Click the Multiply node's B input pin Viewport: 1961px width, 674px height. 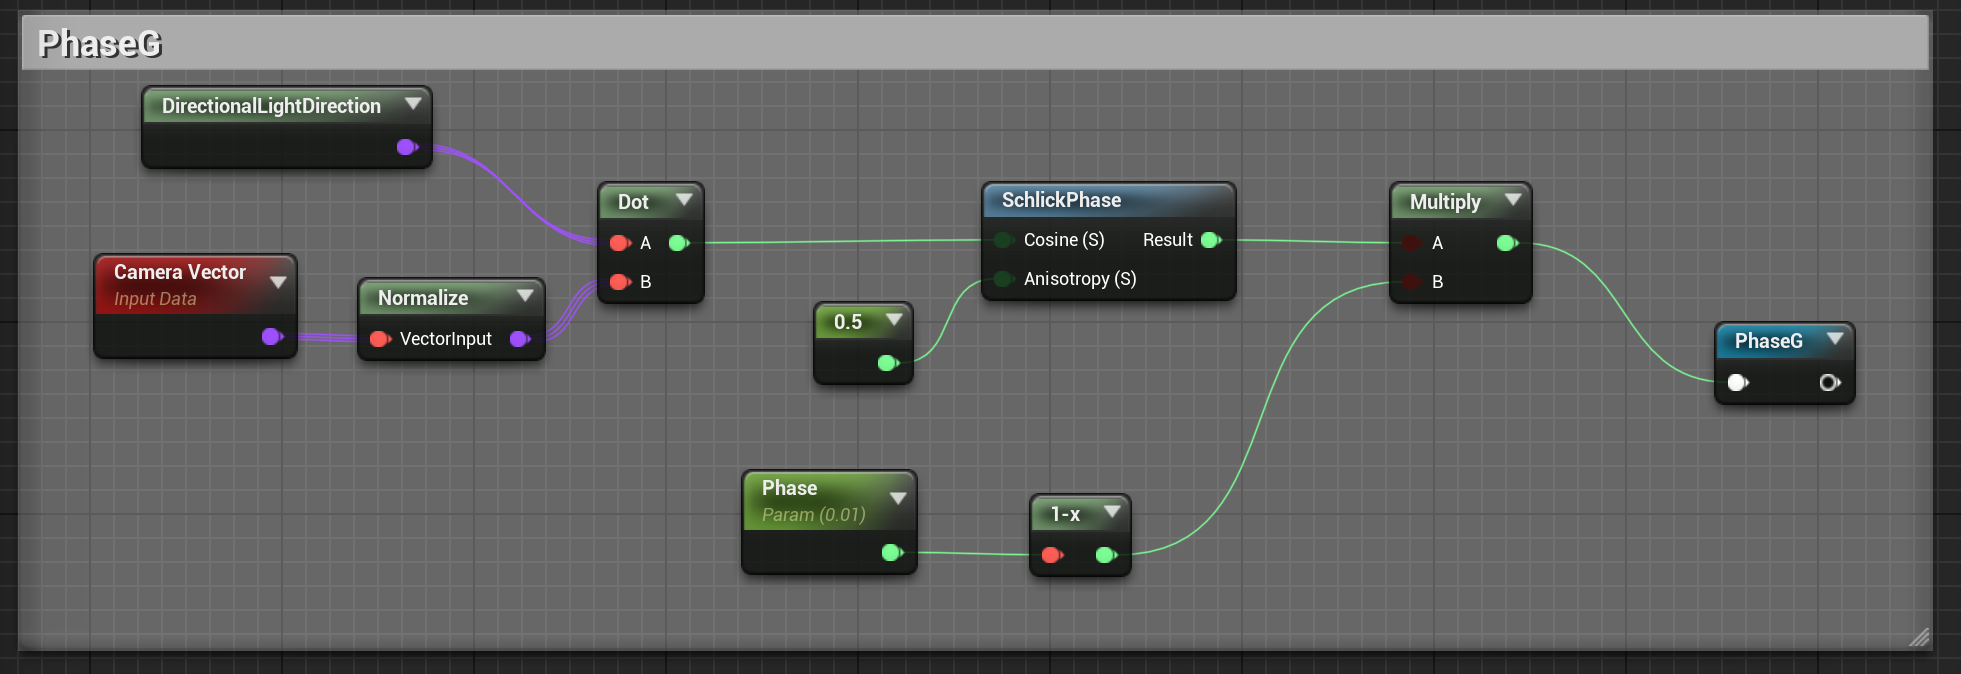pos(1411,282)
